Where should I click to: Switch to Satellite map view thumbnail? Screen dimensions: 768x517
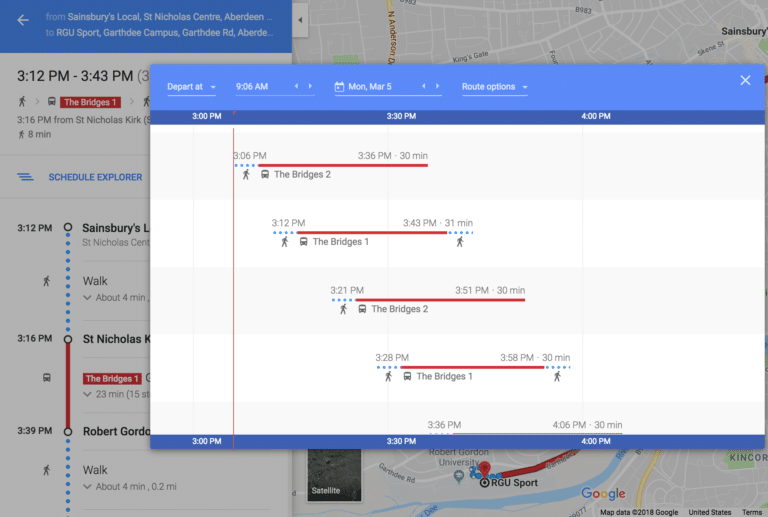click(334, 475)
